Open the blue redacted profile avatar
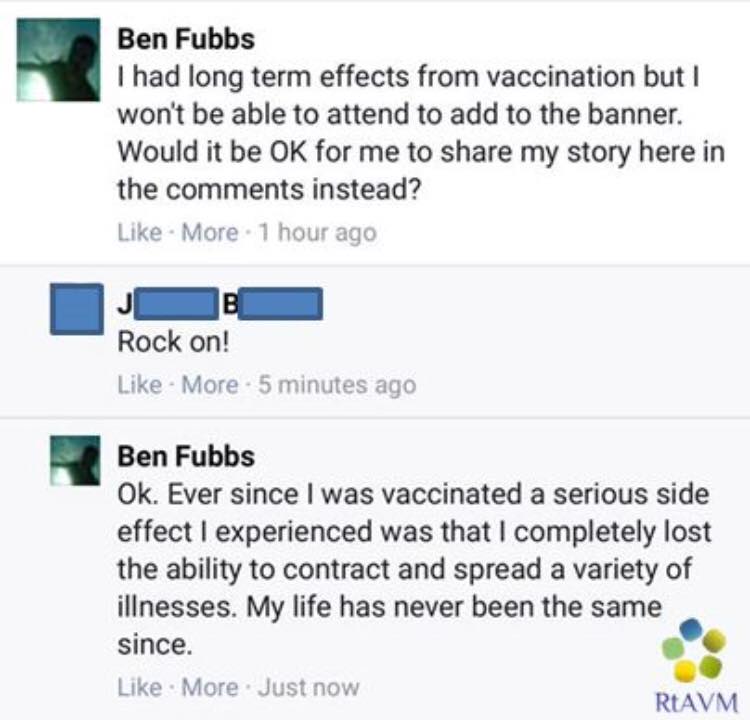 tap(77, 309)
